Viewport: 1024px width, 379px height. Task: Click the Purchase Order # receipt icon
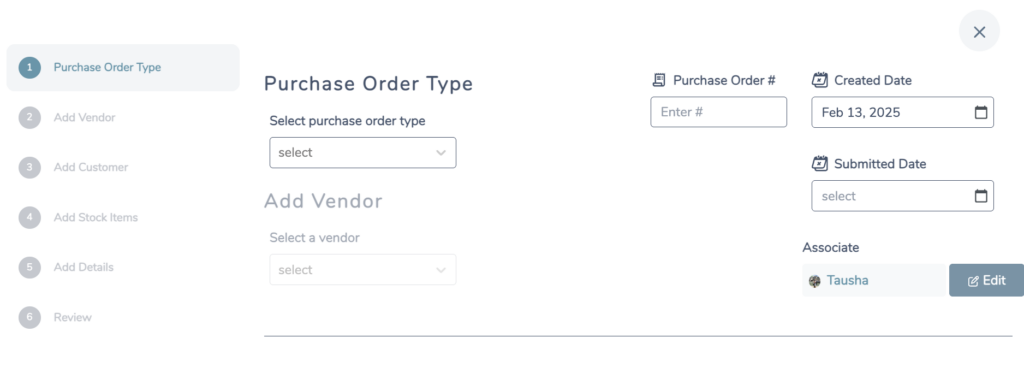coord(659,80)
